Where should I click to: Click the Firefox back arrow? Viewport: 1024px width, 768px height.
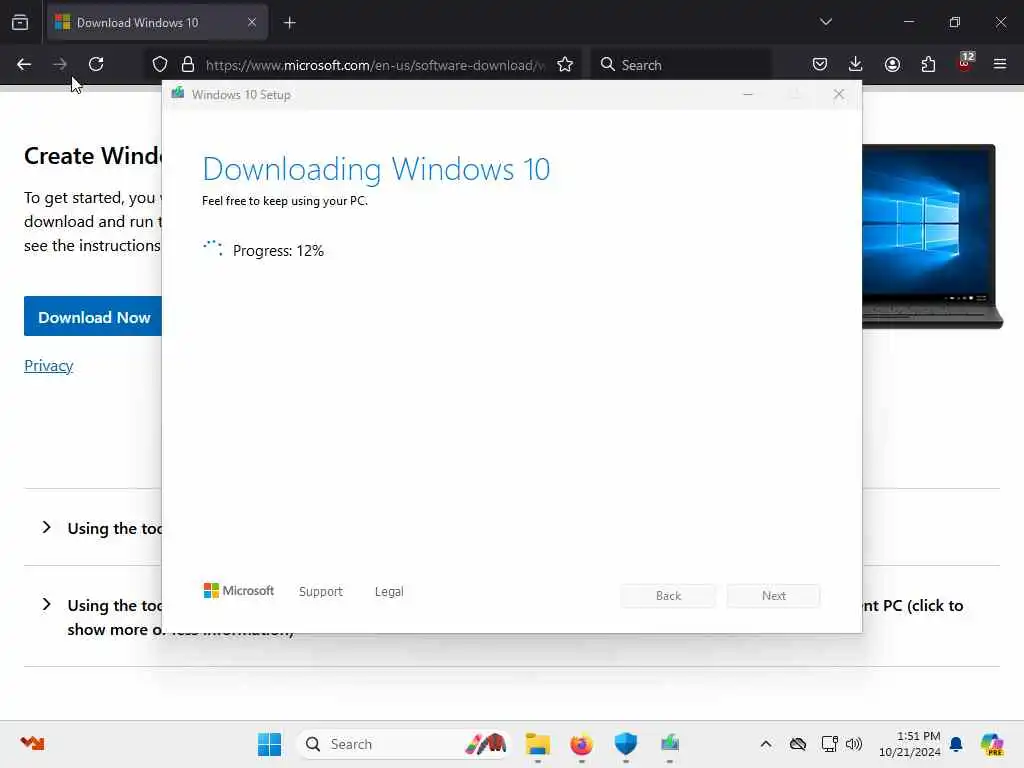(x=24, y=64)
